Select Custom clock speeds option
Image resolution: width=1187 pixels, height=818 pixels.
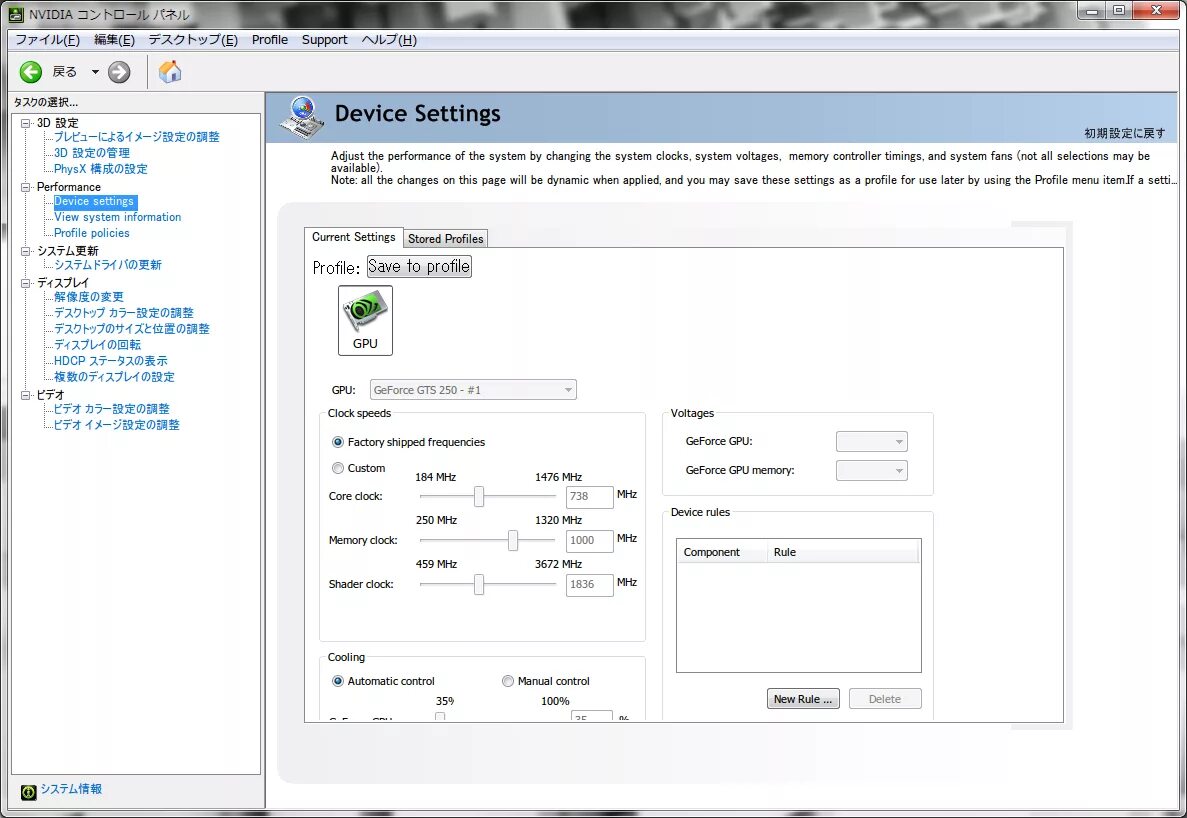pos(338,468)
